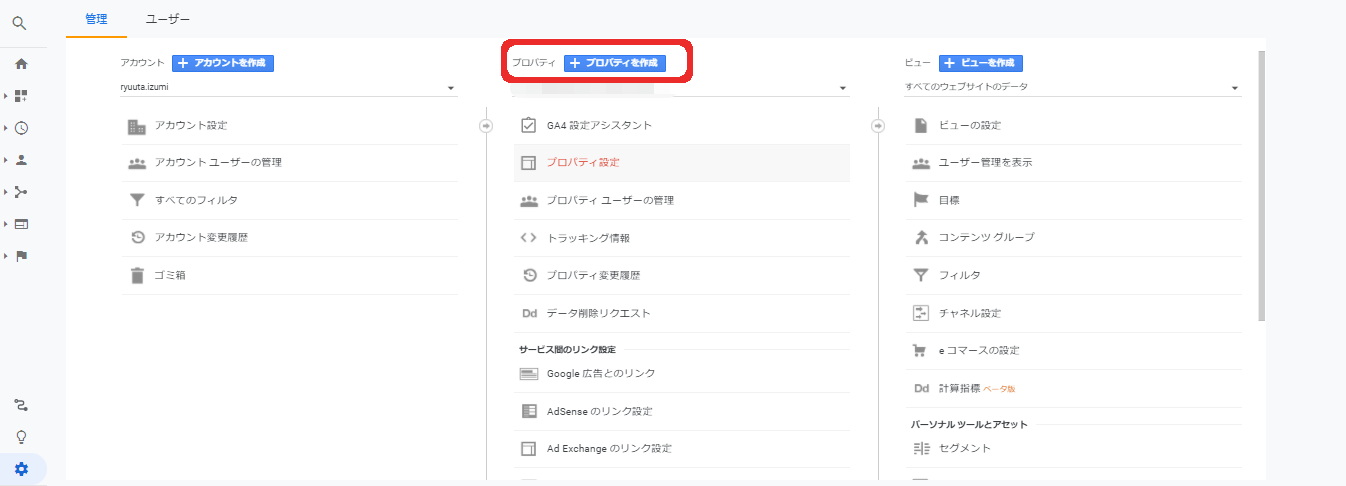Click the アカウントを作成 button
Image resolution: width=1346 pixels, height=486 pixels.
[223, 63]
